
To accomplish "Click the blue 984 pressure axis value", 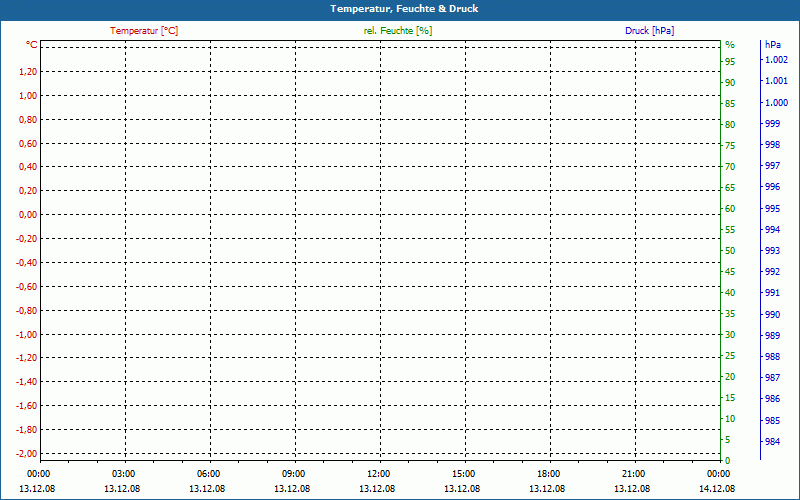I will click(x=772, y=442).
